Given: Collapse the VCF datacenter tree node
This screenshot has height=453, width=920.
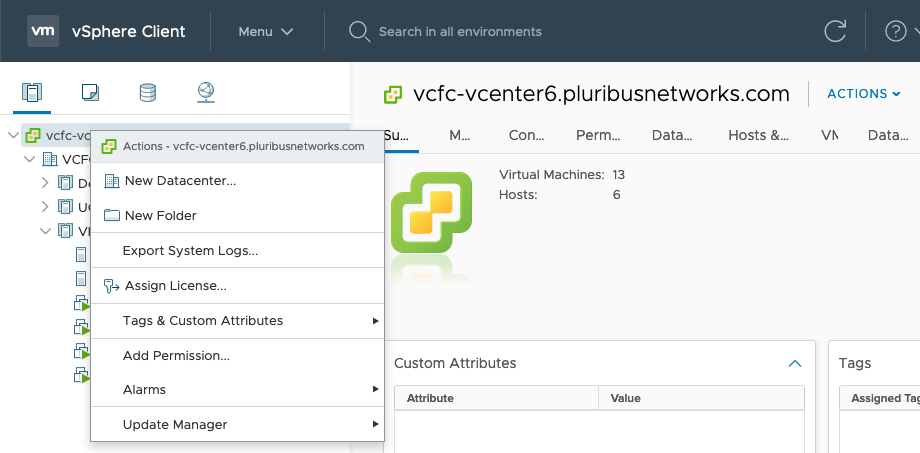Looking at the screenshot, I should (x=29, y=159).
